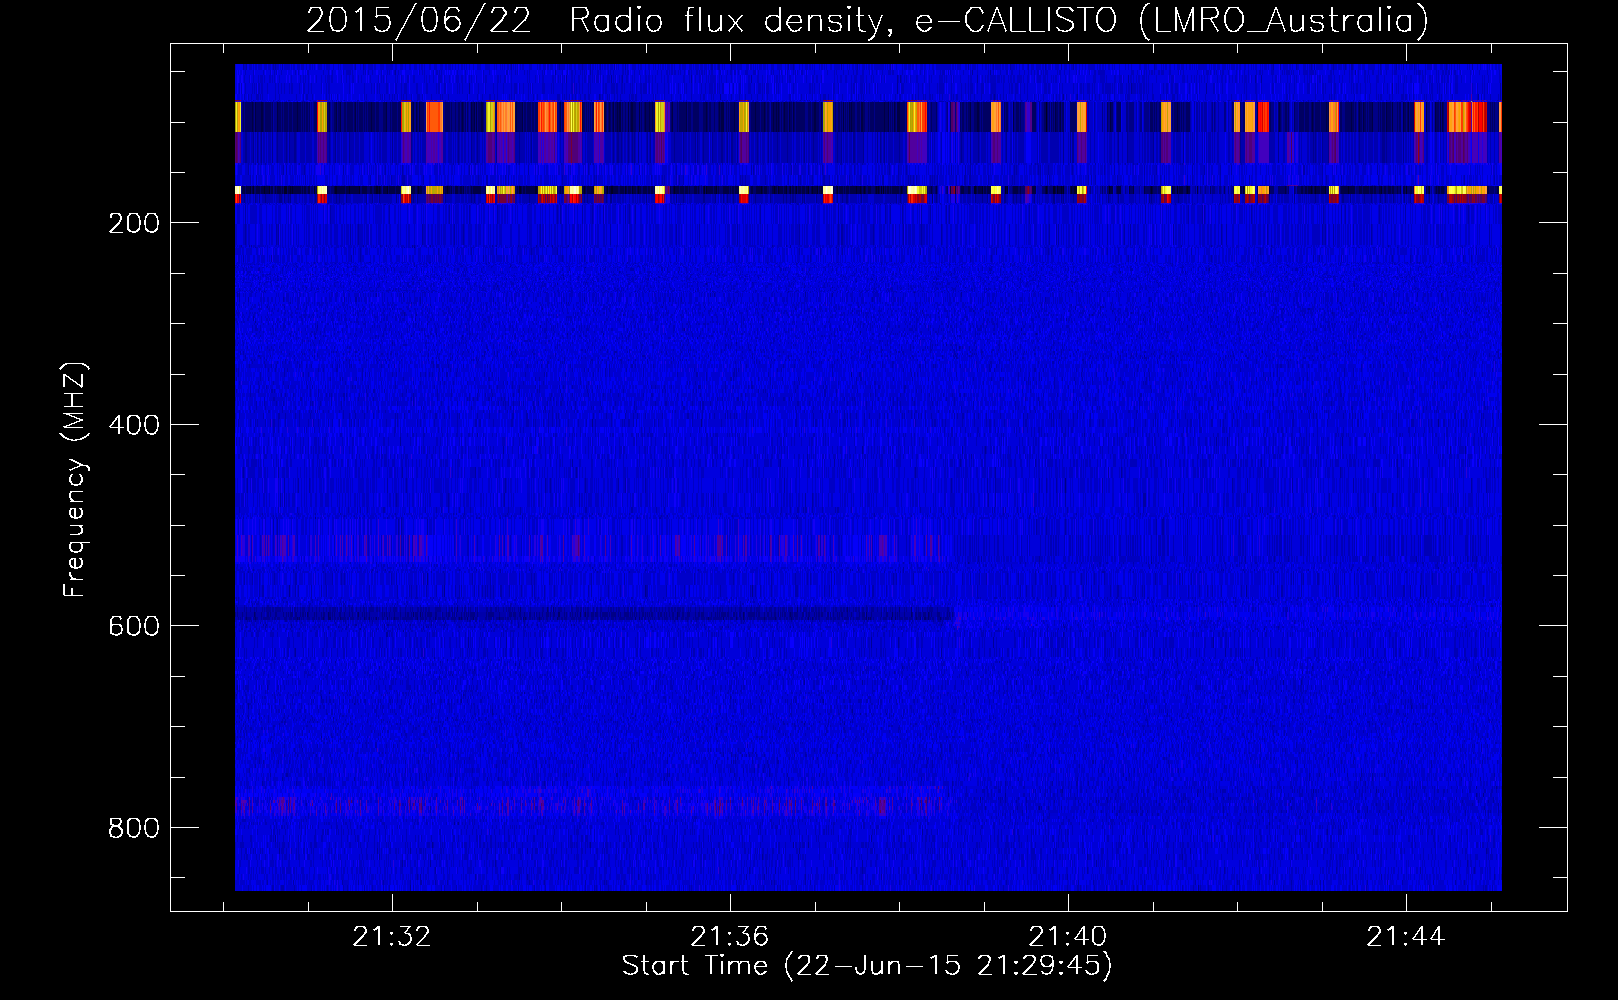Click the 200 frequency tick label
The image size is (1618, 1000).
(x=134, y=223)
